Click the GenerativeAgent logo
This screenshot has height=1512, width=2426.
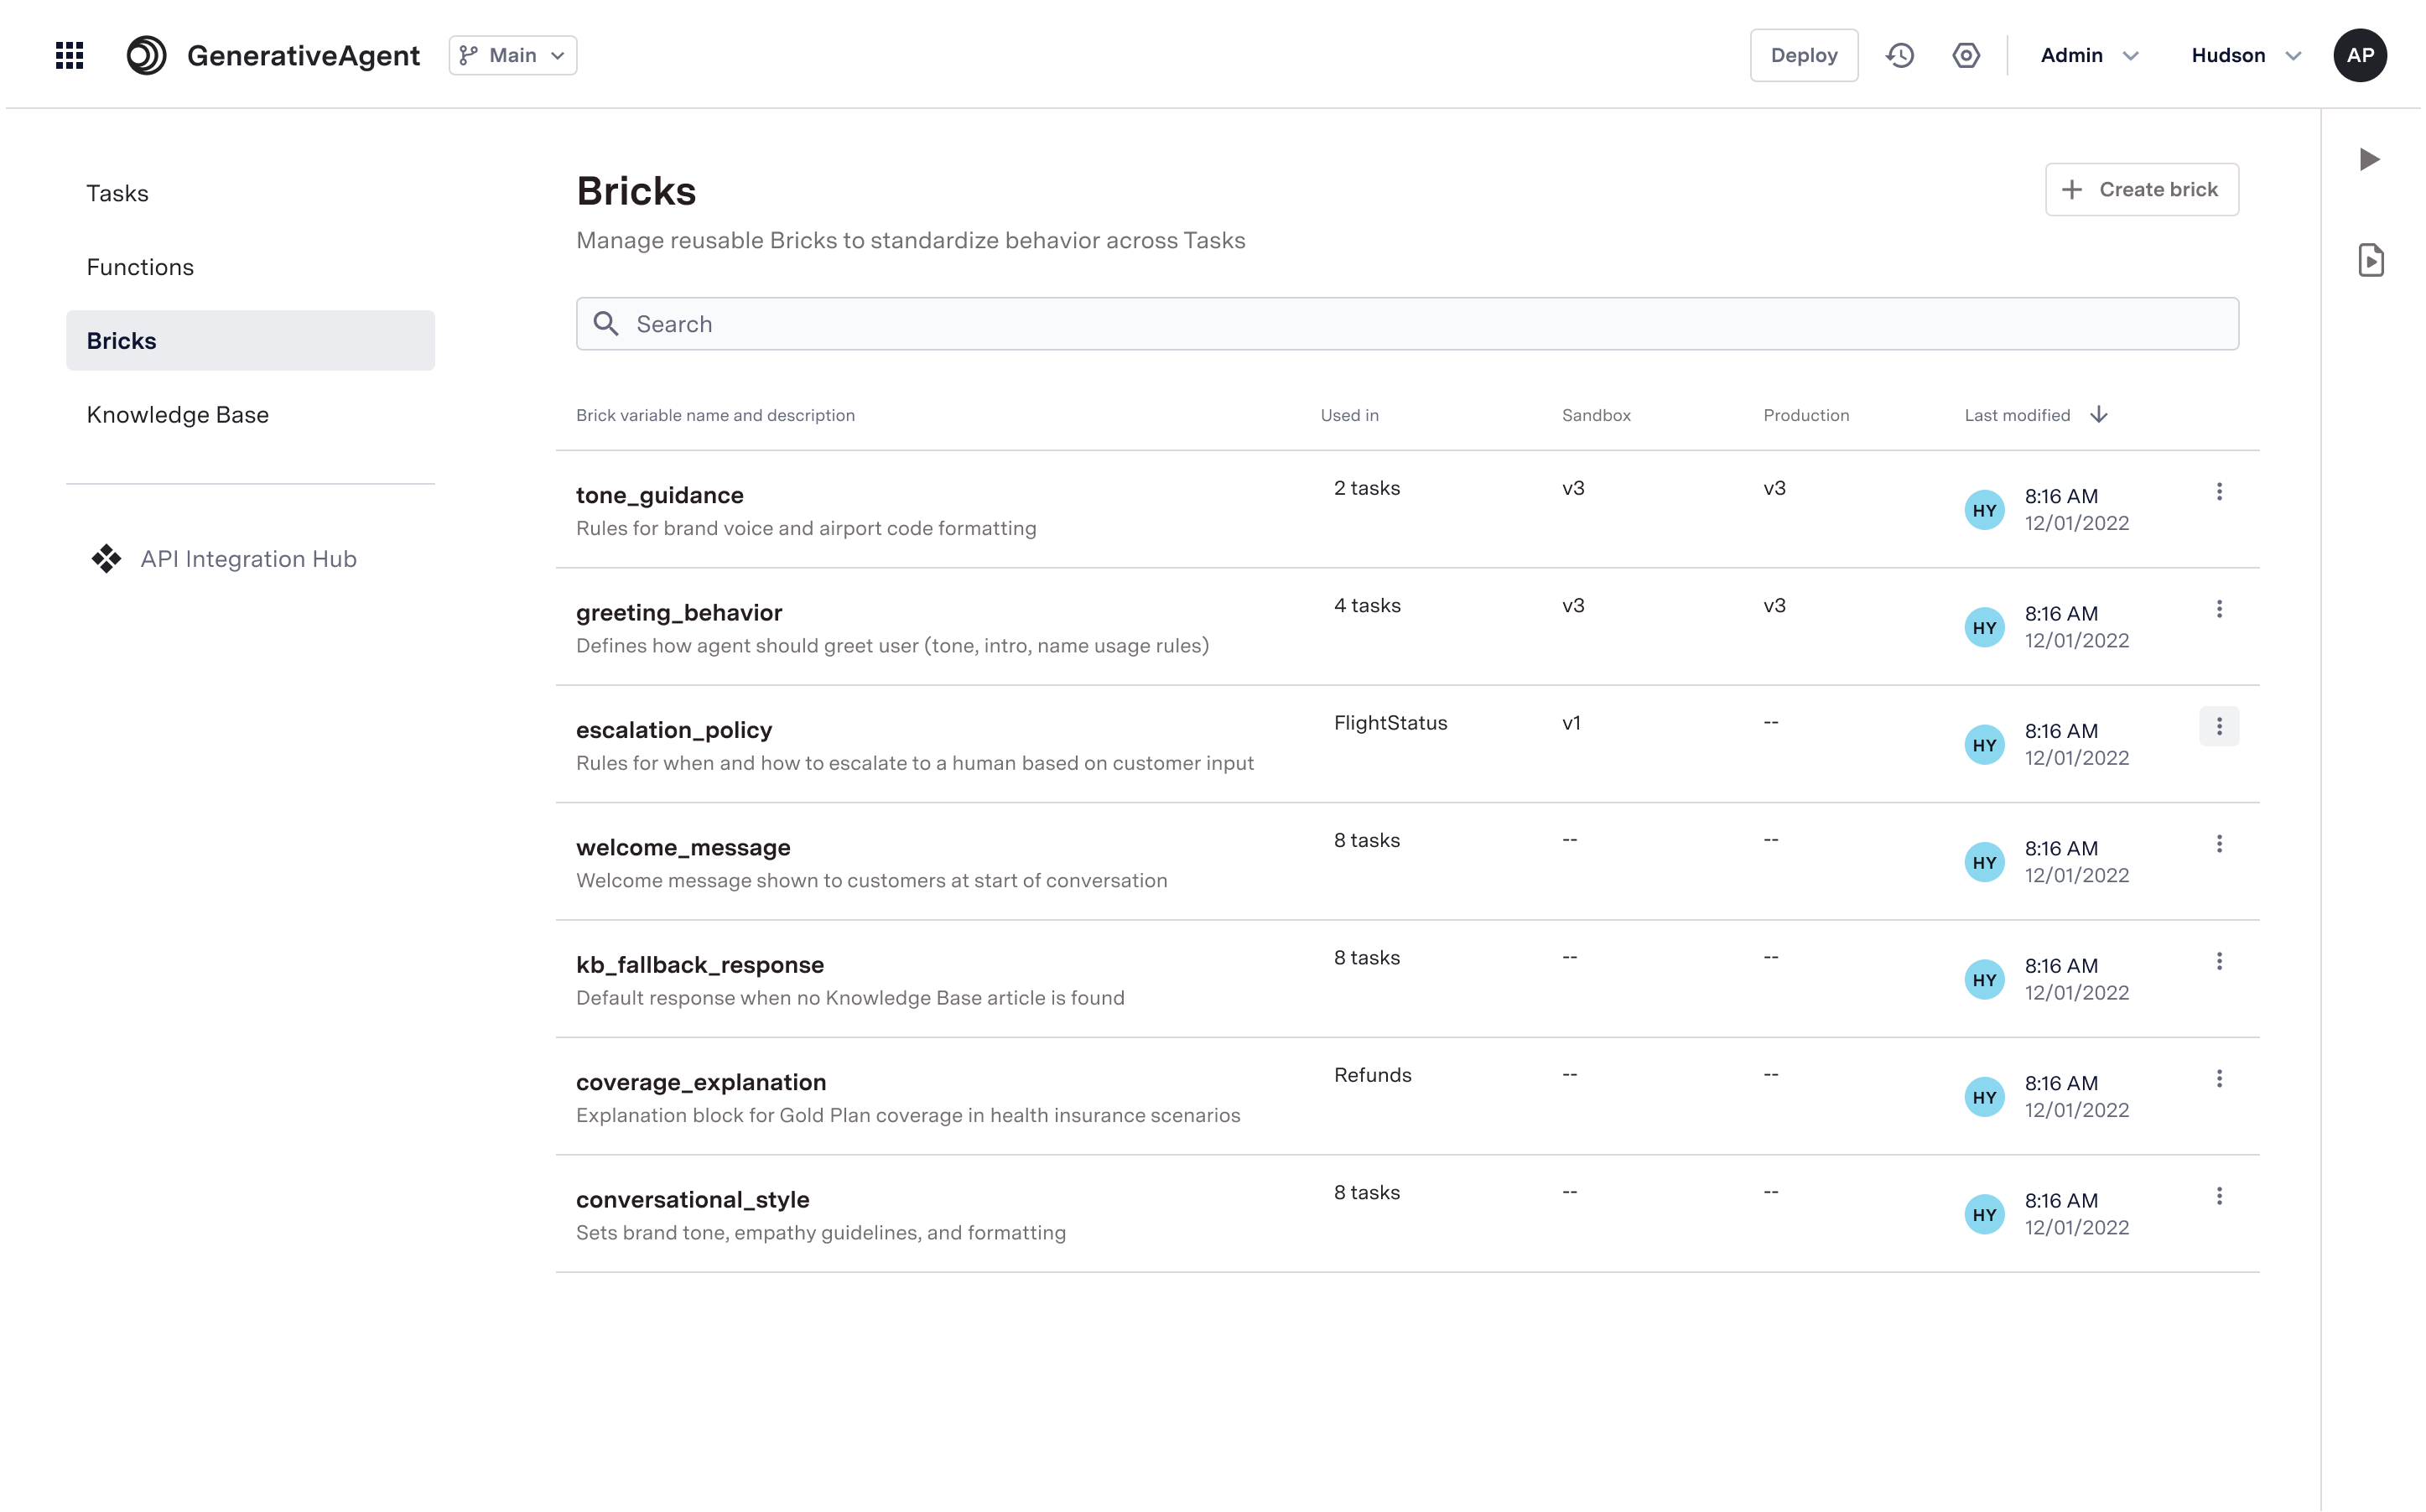click(146, 55)
